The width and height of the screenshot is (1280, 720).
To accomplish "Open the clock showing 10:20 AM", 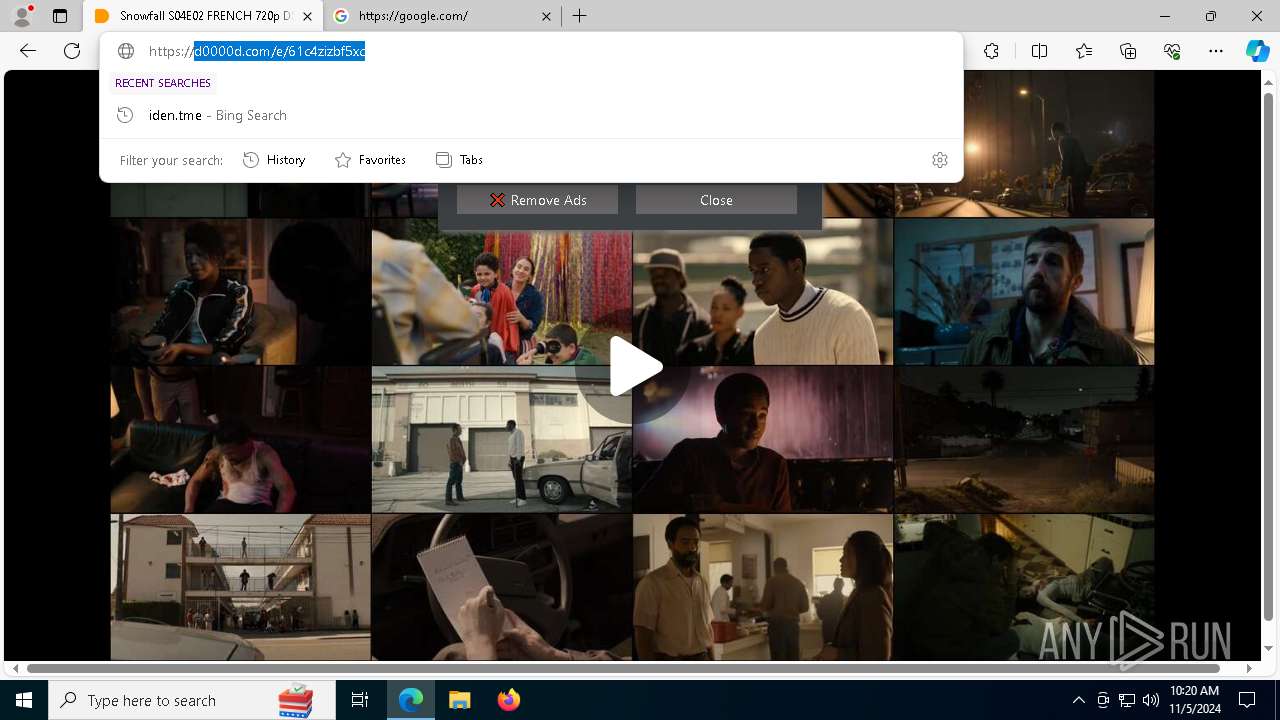I will (1195, 700).
